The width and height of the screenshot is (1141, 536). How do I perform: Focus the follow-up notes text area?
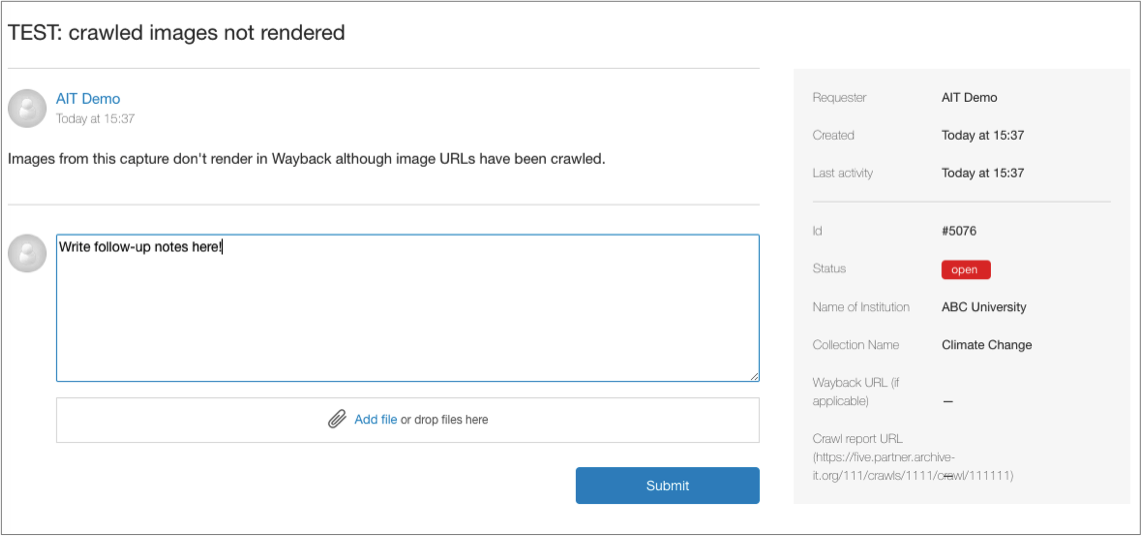pos(407,310)
